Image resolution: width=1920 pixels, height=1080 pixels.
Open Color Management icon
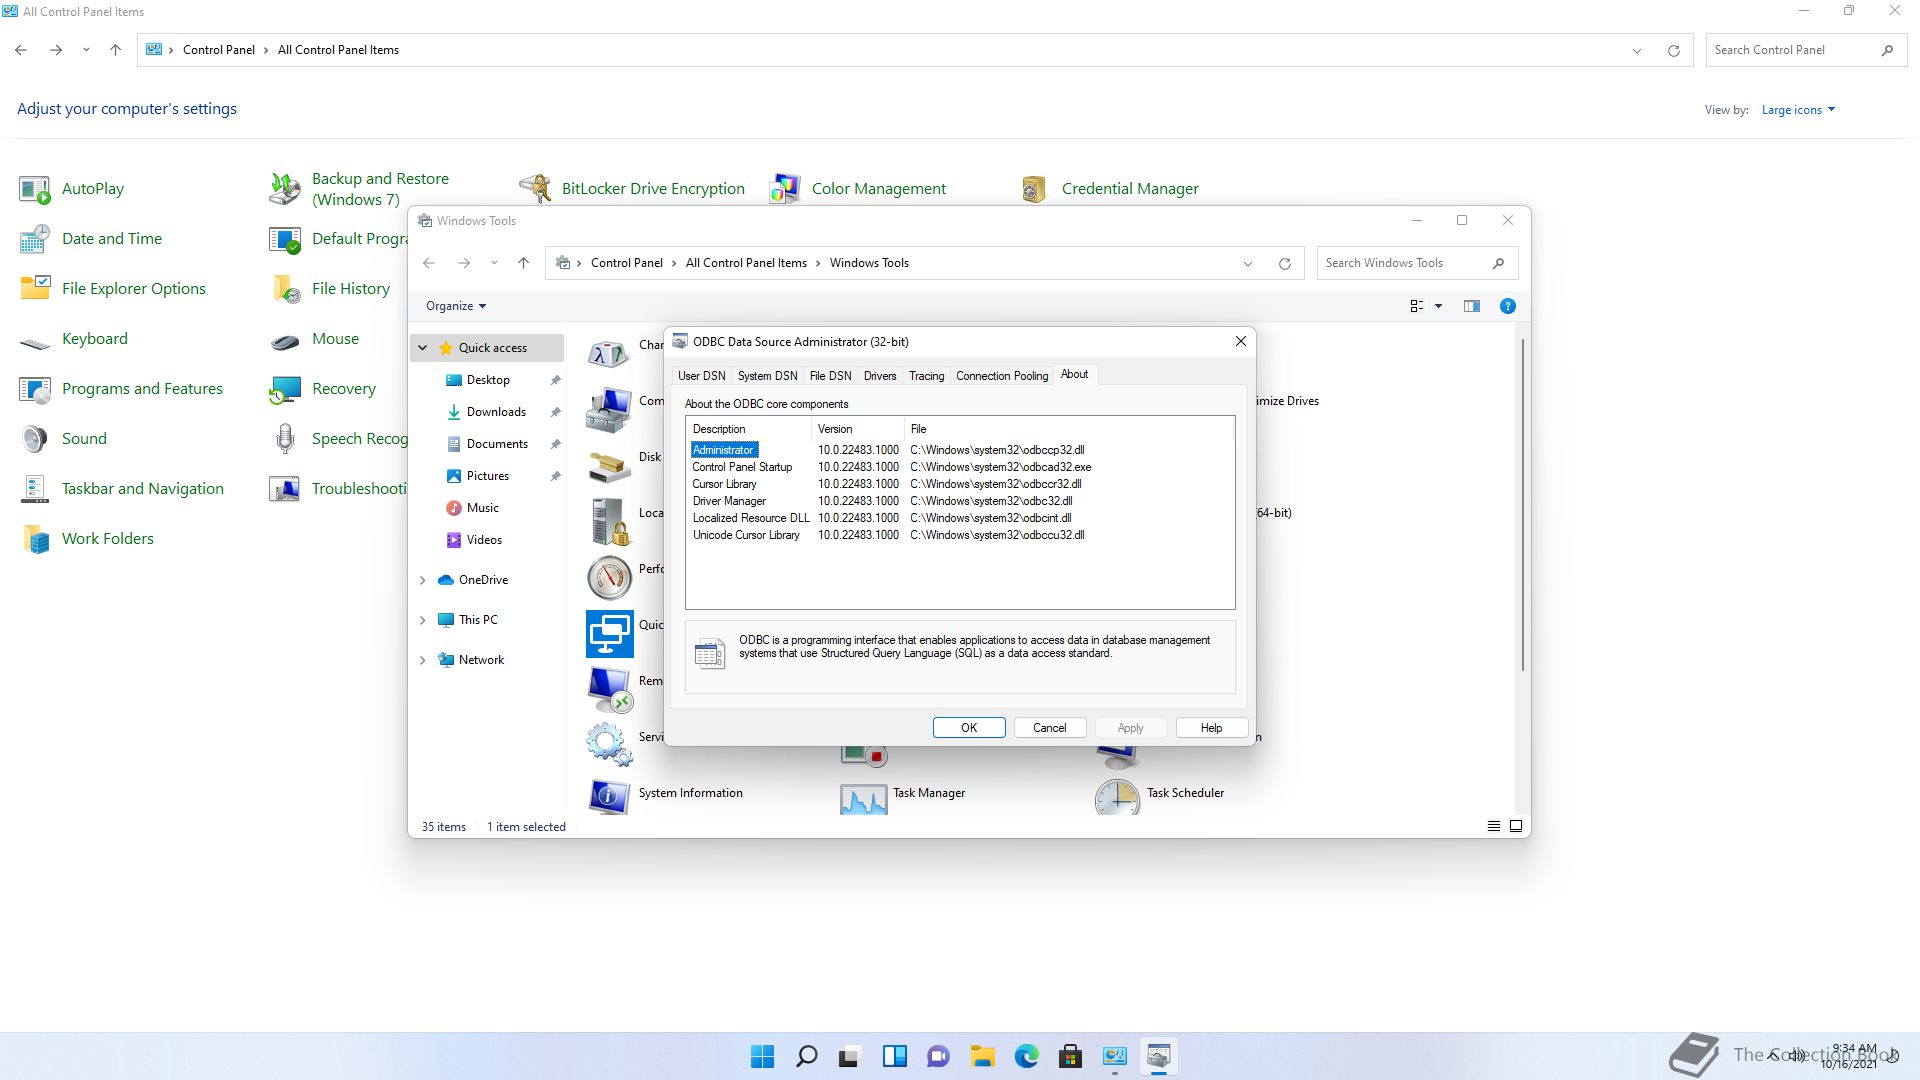click(785, 189)
